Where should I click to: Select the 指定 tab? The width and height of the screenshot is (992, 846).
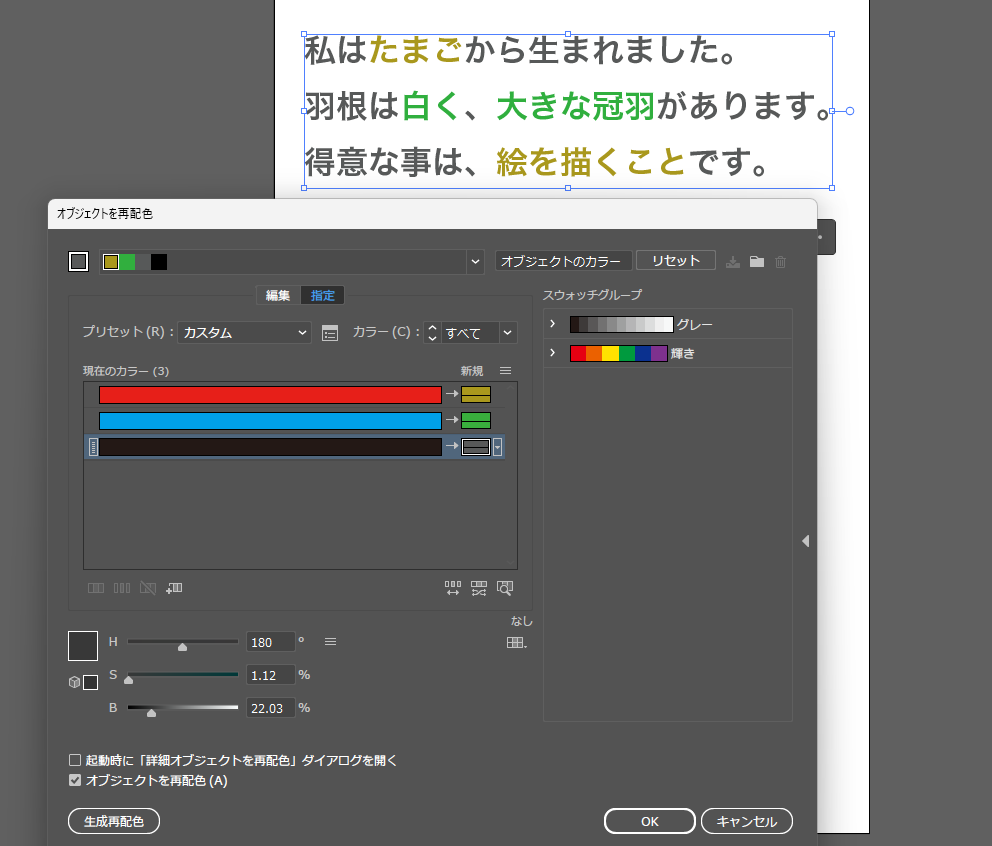pyautogui.click(x=322, y=295)
